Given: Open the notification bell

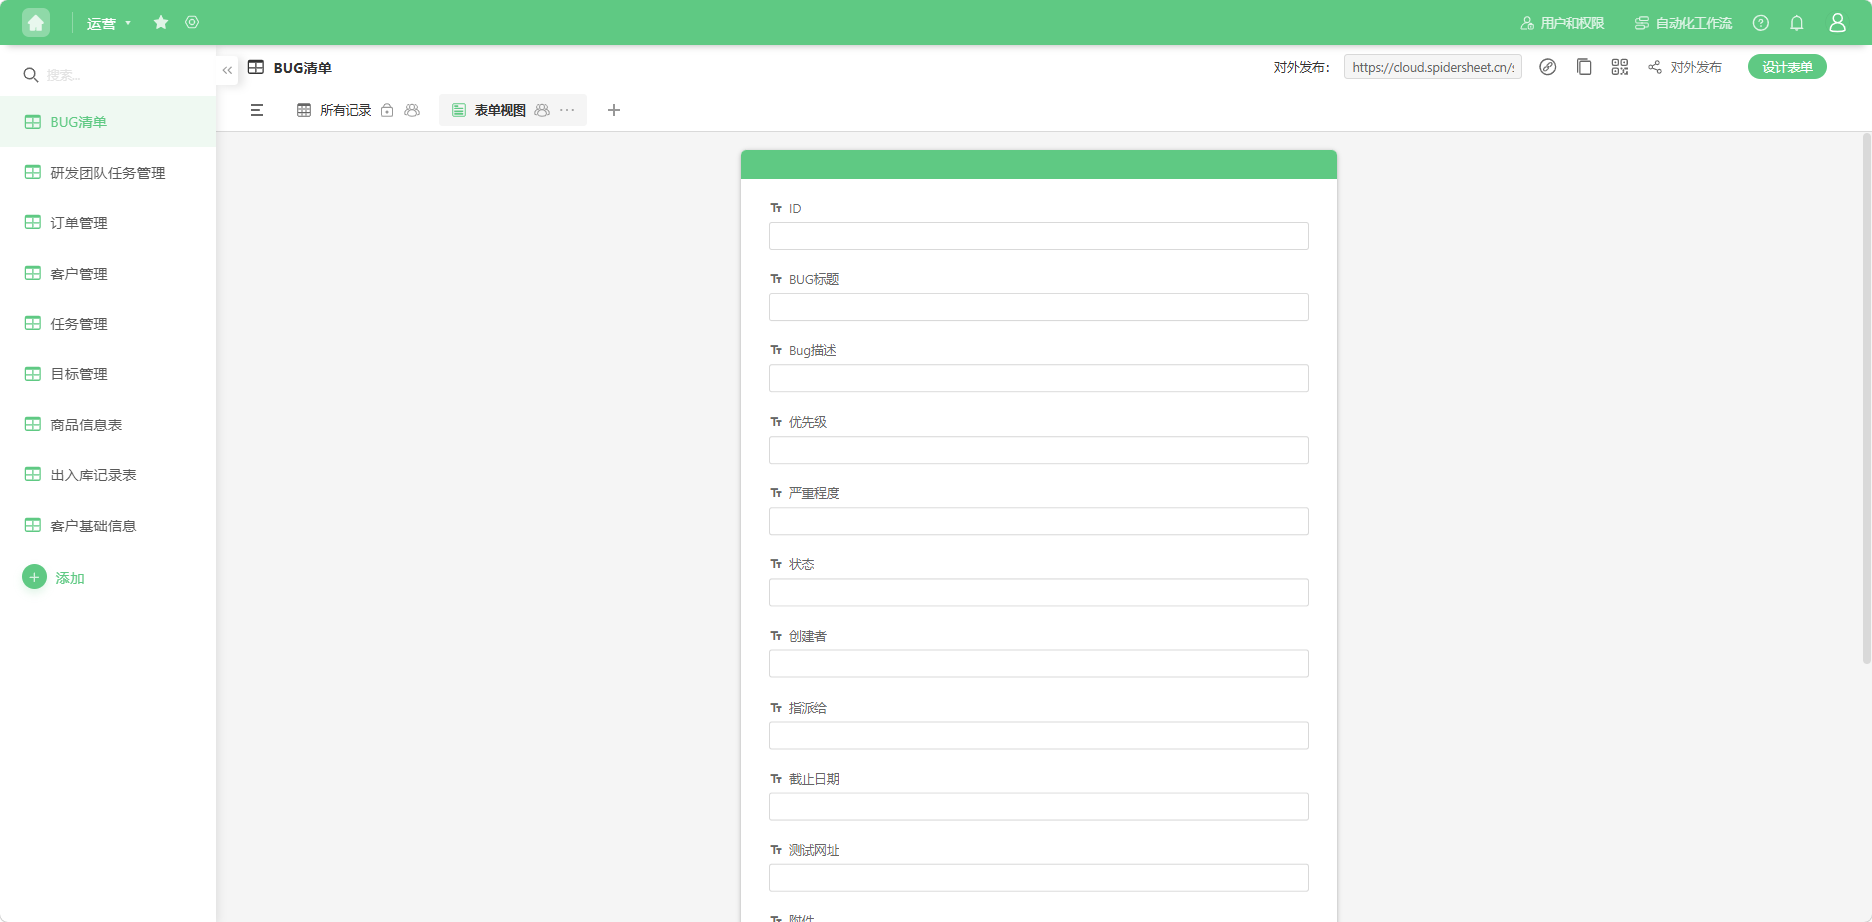Looking at the screenshot, I should (x=1797, y=23).
